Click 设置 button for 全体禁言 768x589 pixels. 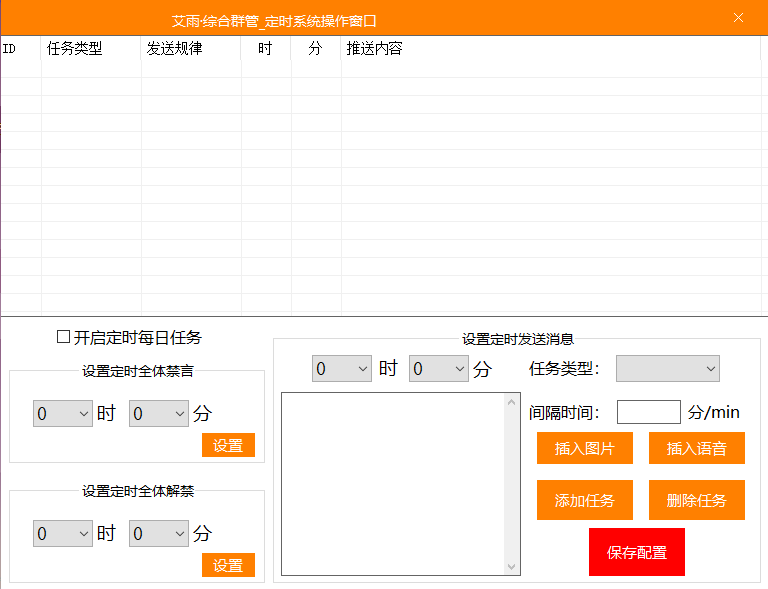click(228, 445)
